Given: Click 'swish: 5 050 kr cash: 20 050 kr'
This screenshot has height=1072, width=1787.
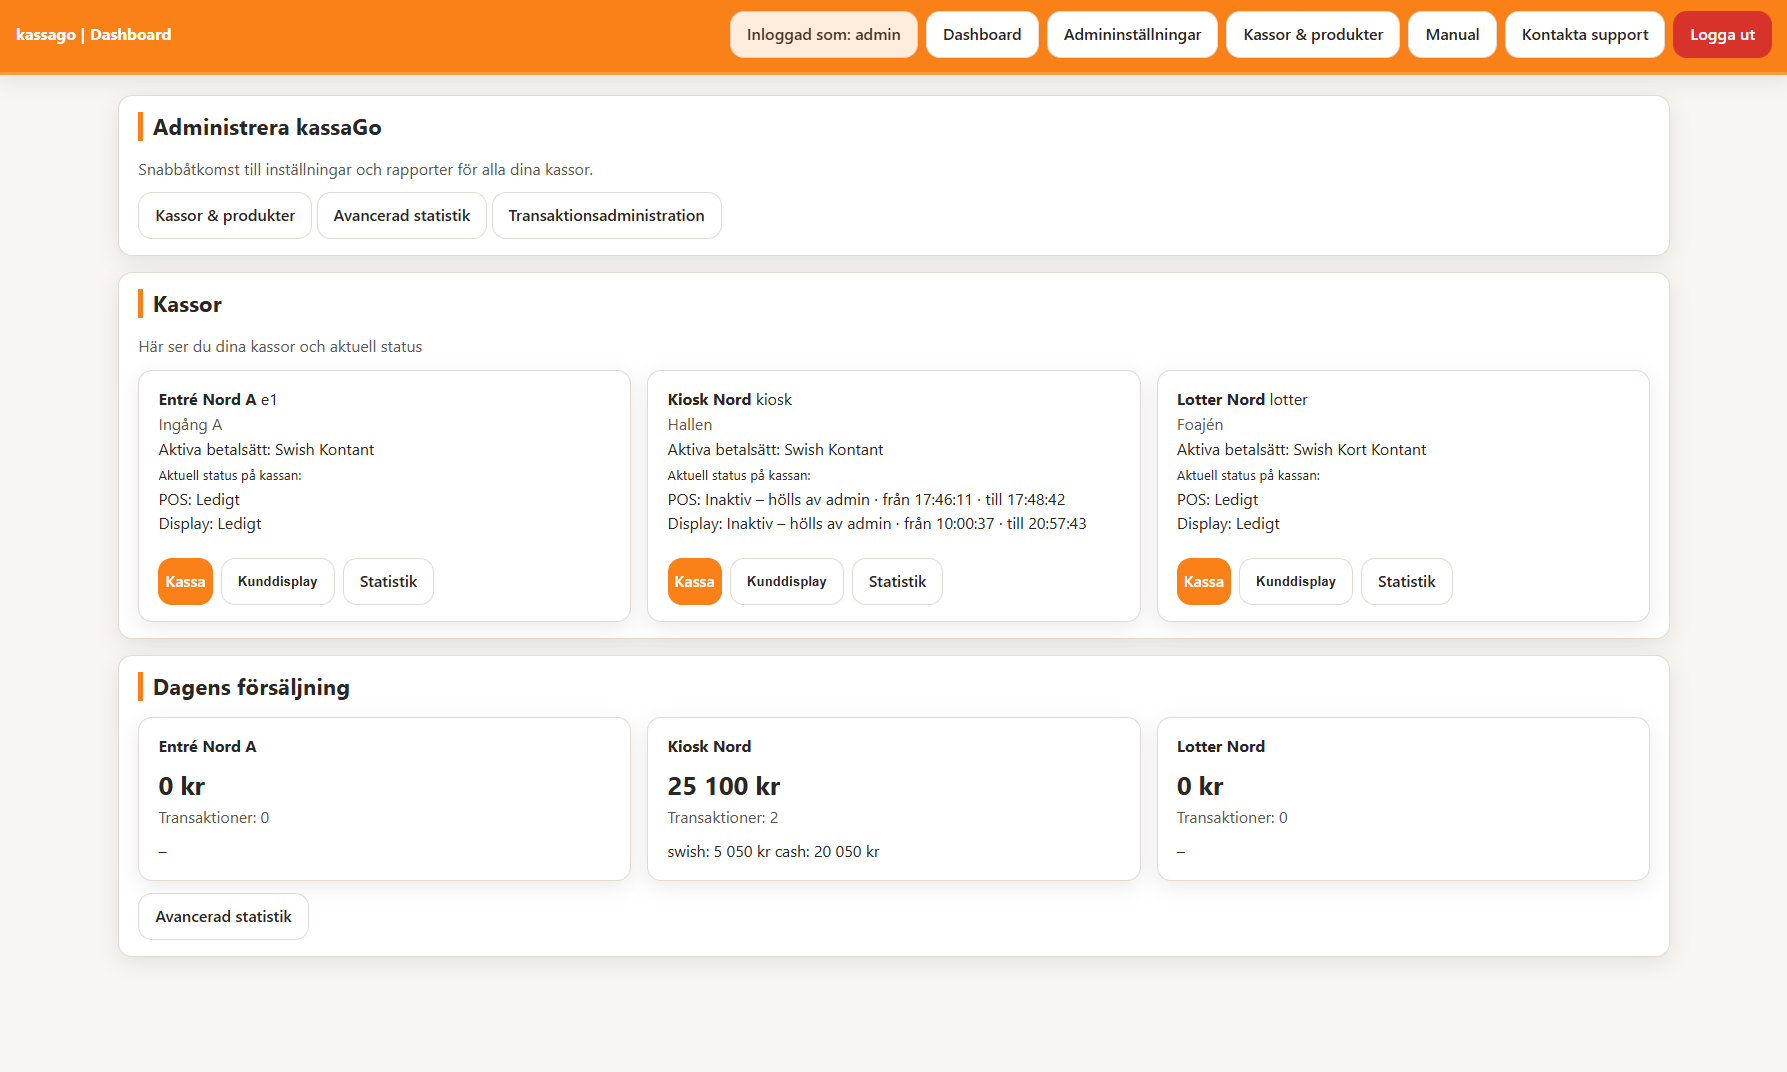Looking at the screenshot, I should [773, 852].
